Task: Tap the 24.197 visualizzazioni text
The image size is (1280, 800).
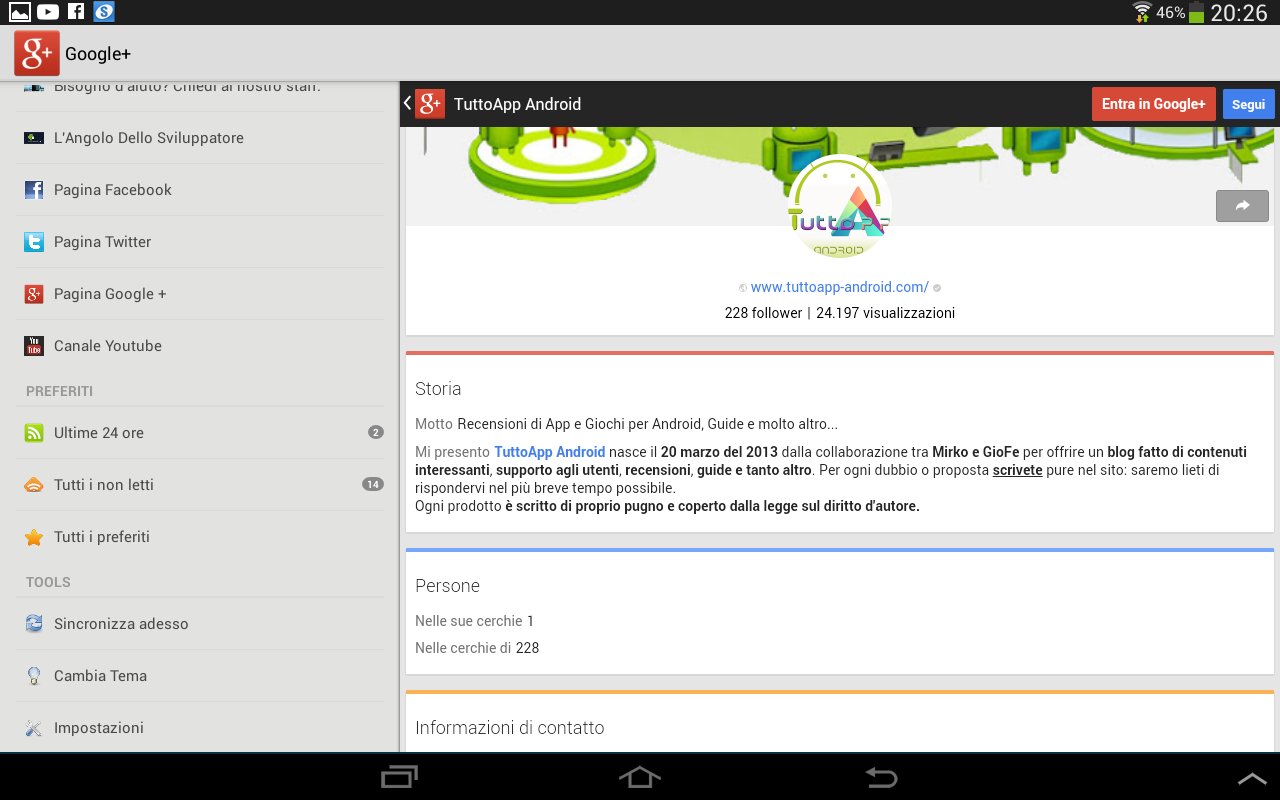Action: tap(885, 313)
